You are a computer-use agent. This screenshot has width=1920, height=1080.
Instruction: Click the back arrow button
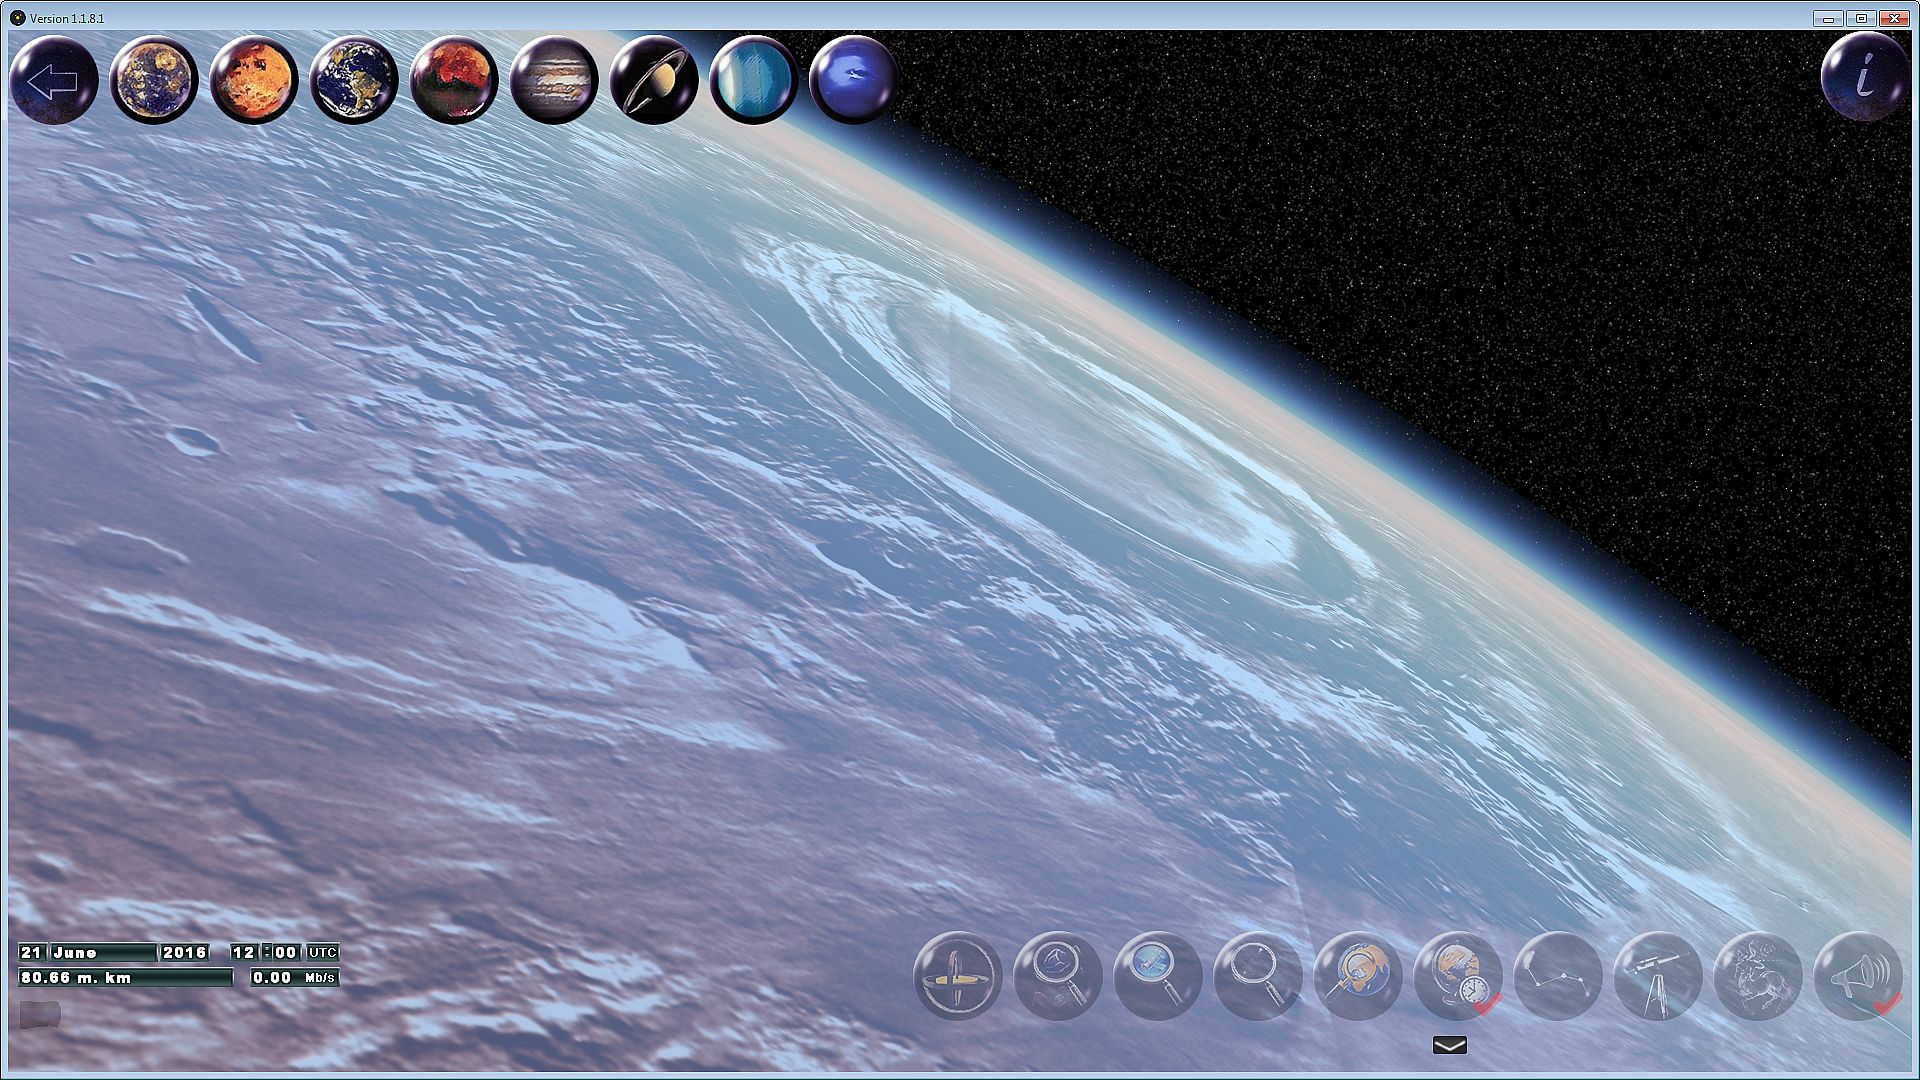(x=53, y=80)
